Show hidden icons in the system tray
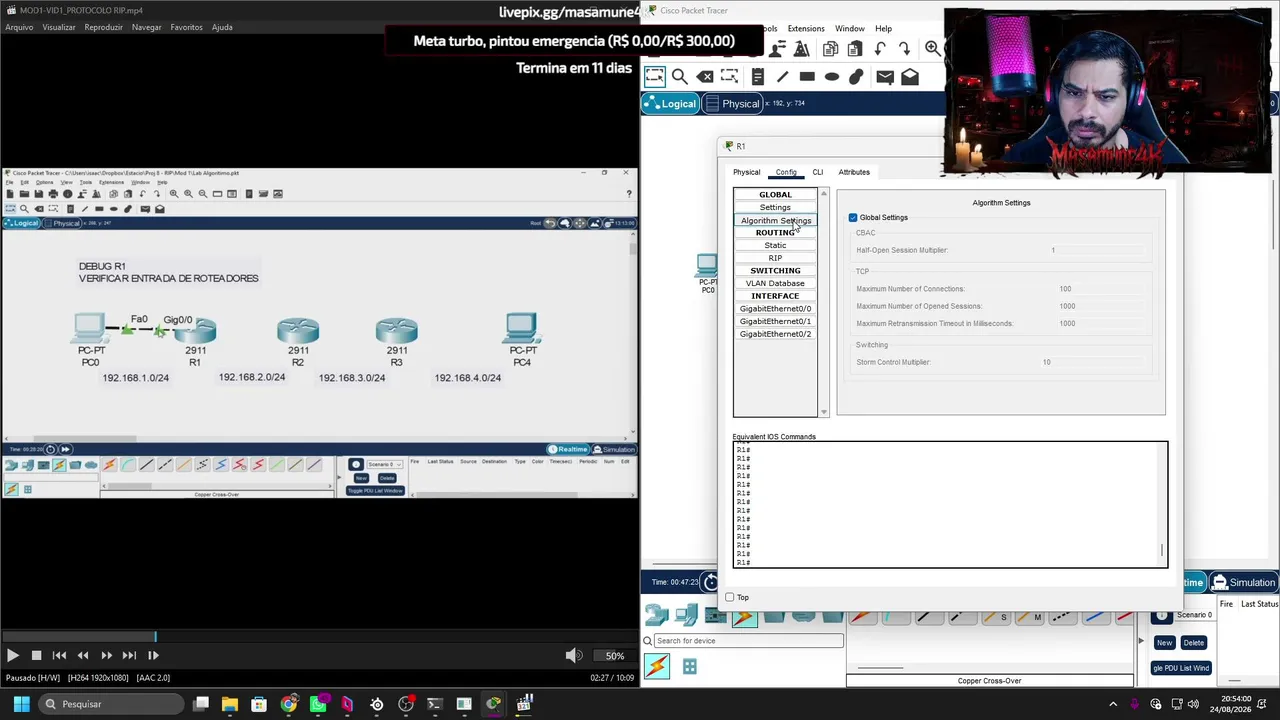This screenshot has width=1280, height=720. (x=1113, y=704)
